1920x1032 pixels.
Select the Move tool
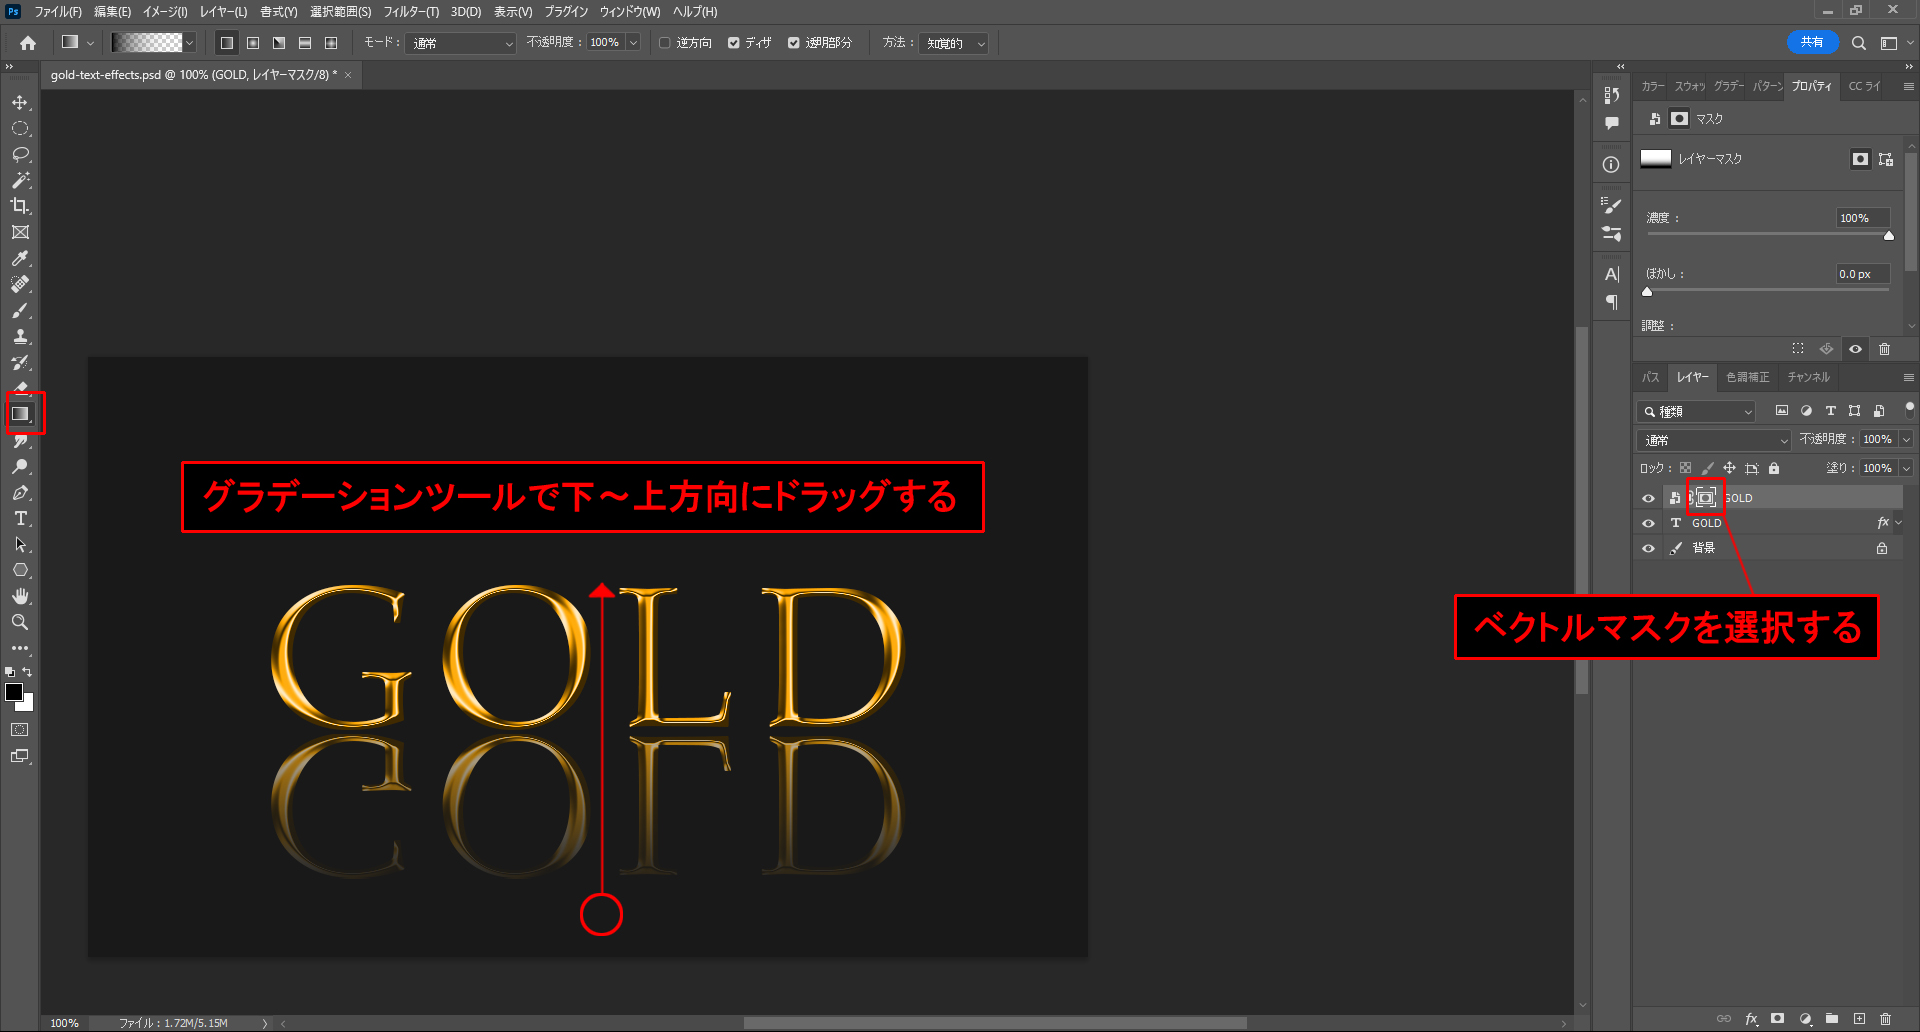click(20, 103)
